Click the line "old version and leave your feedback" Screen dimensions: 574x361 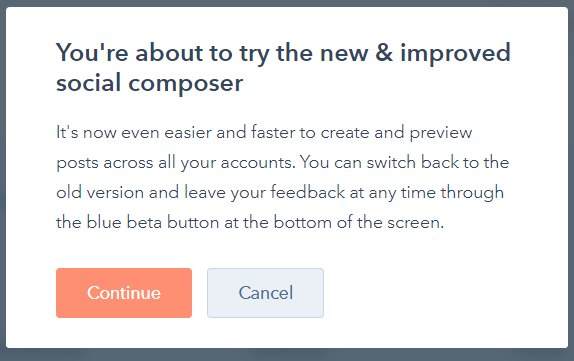pos(201,193)
